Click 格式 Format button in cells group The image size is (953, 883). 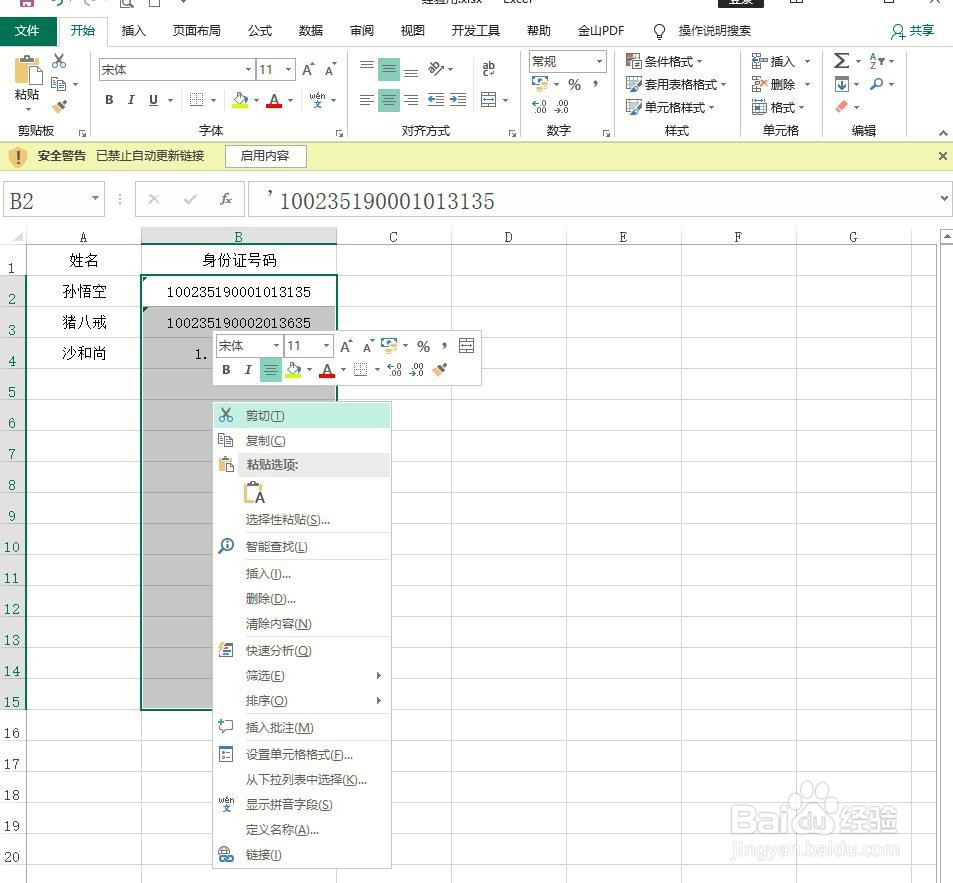[778, 107]
